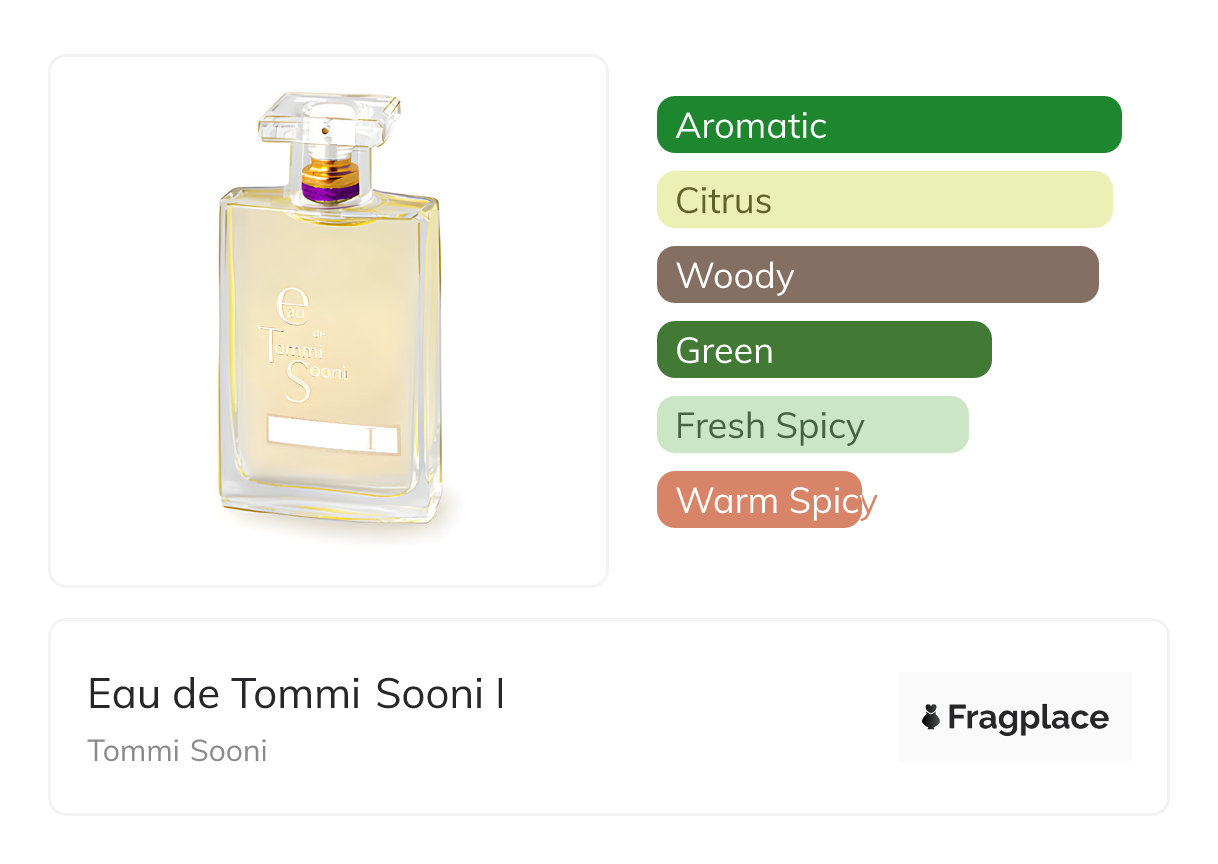Click the white label on the bottle
The height and width of the screenshot is (864, 1218).
333,439
